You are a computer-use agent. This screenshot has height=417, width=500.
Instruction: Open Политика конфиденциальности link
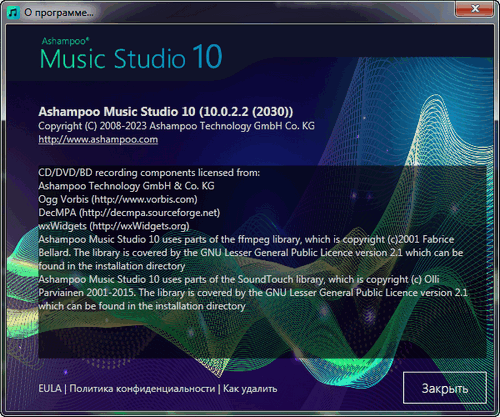tap(142, 389)
